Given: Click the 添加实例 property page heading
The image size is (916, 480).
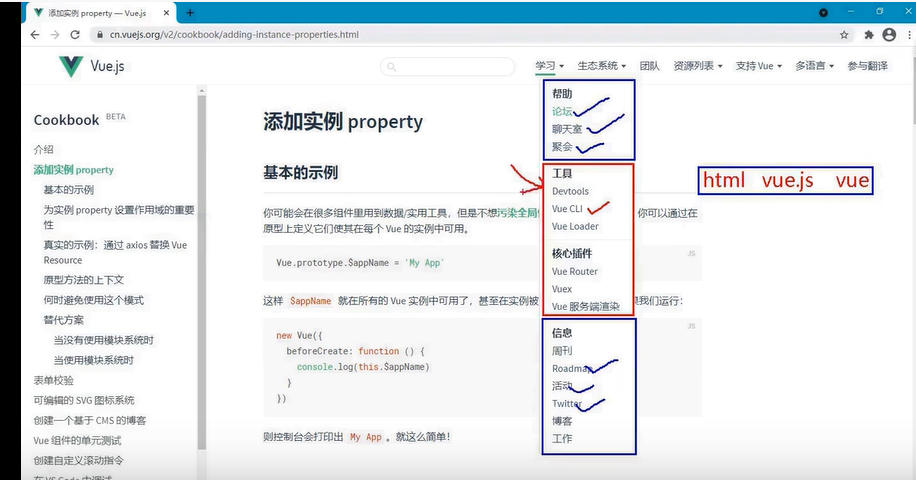Looking at the screenshot, I should pyautogui.click(x=343, y=121).
